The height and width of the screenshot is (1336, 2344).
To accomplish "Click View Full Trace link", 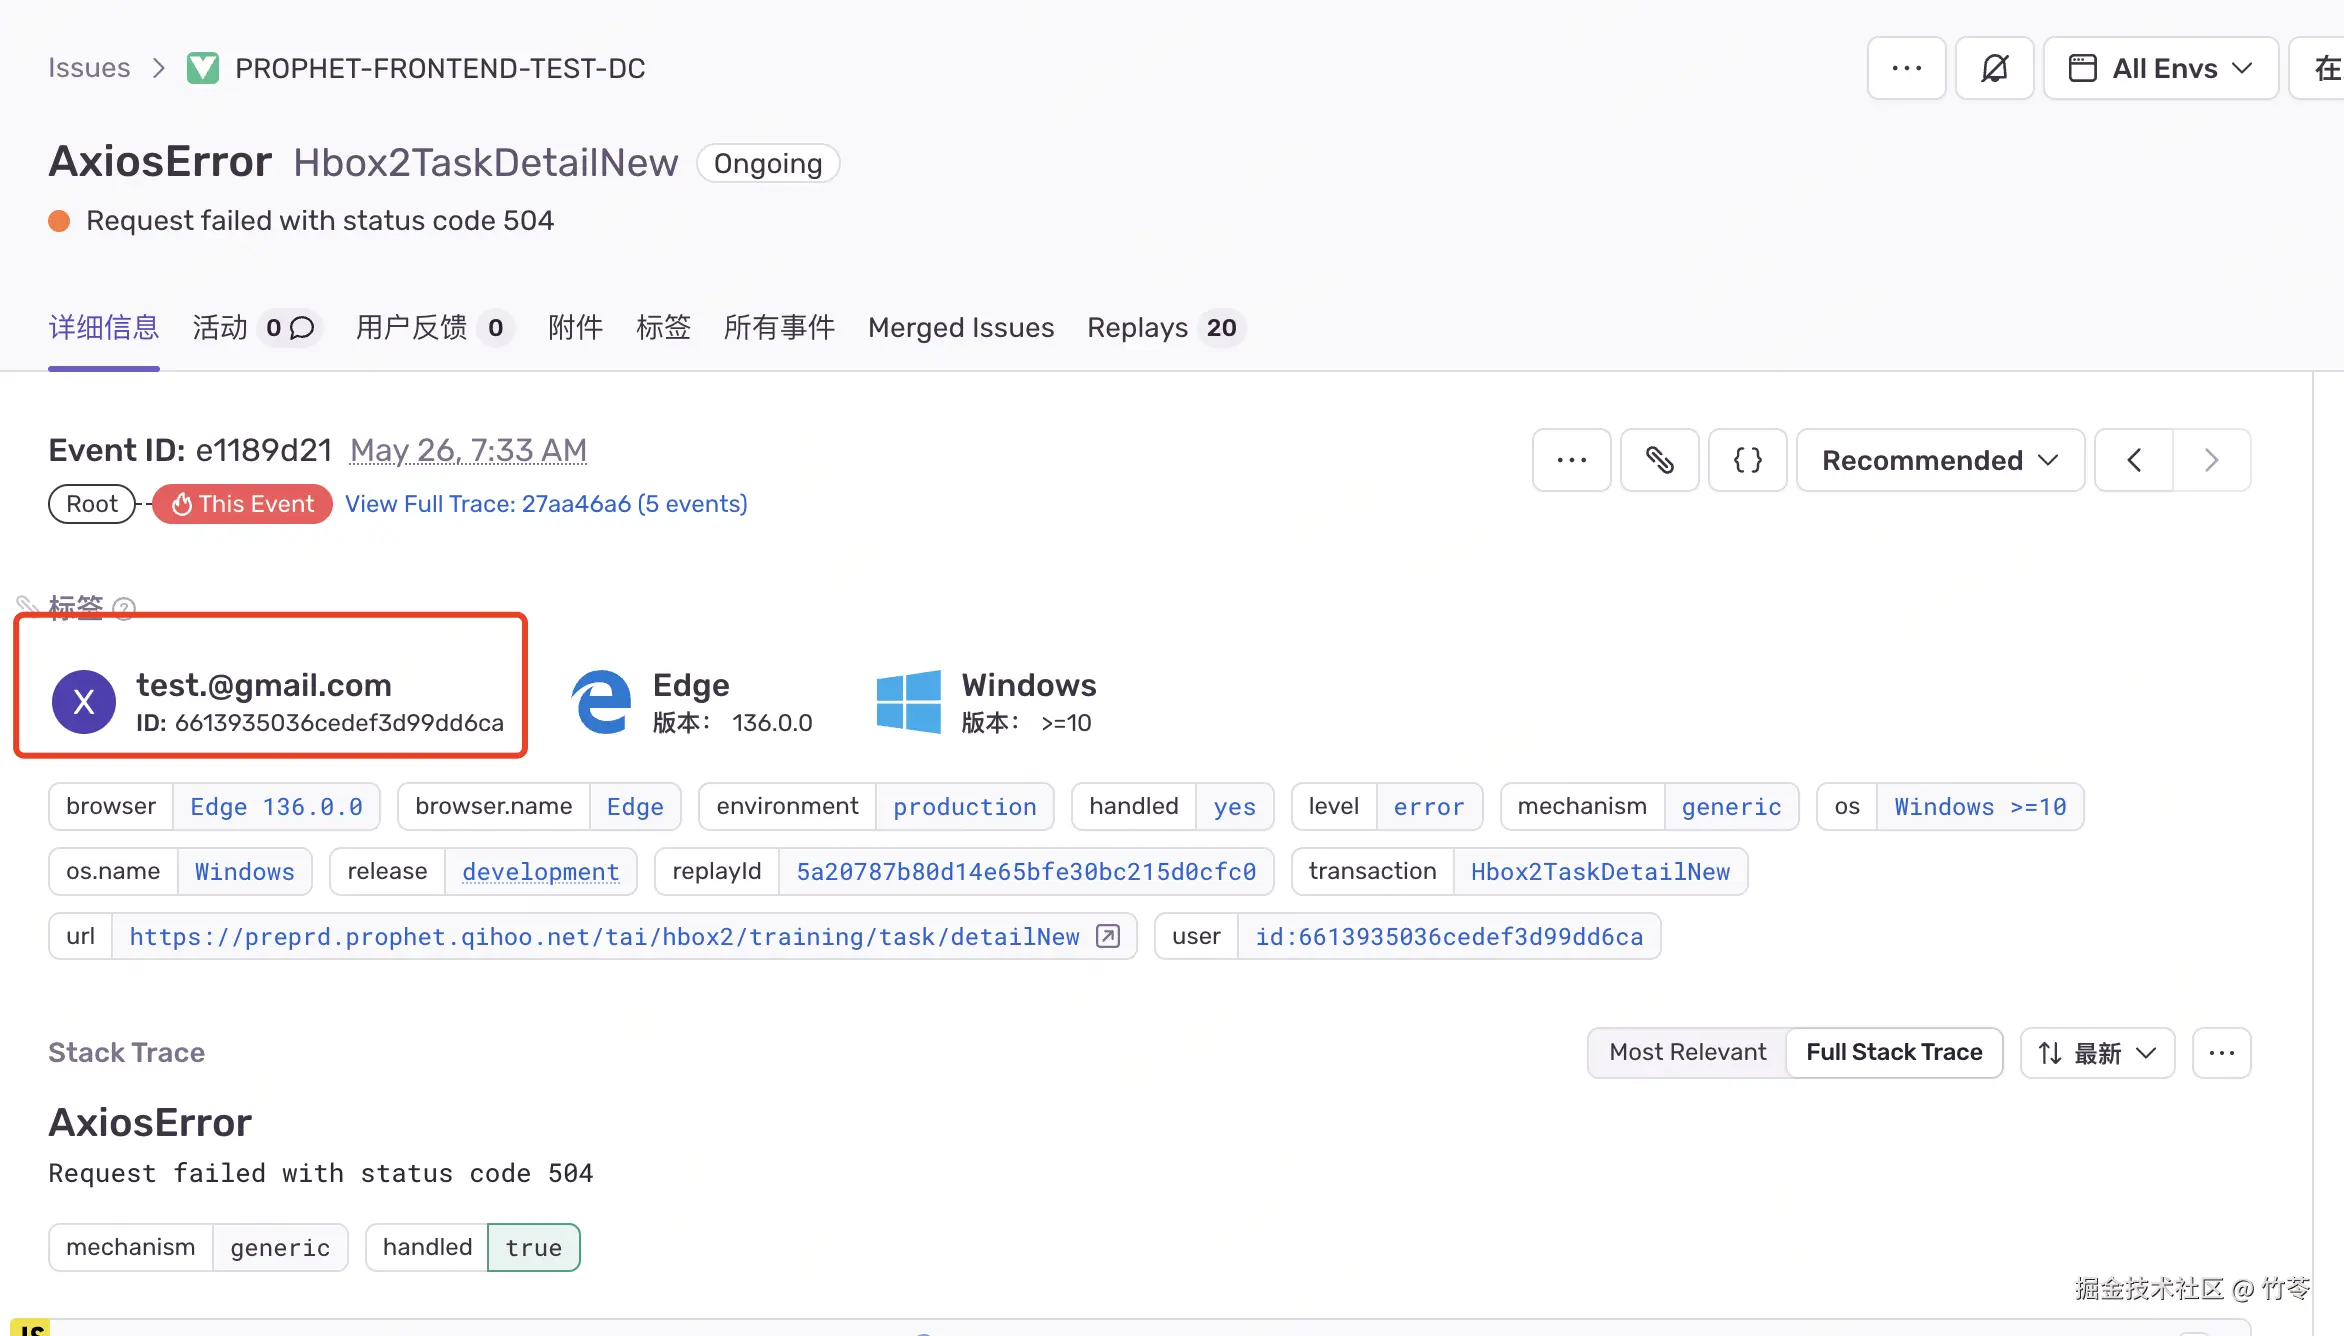I will point(546,504).
